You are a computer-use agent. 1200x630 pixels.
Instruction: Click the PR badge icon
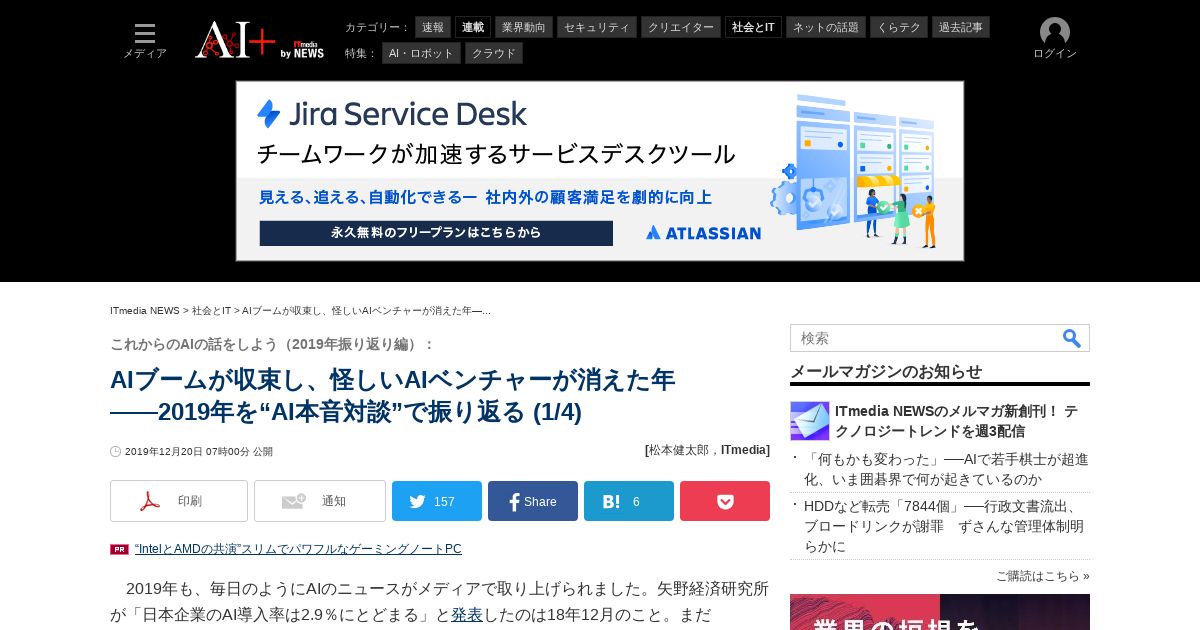(119, 549)
